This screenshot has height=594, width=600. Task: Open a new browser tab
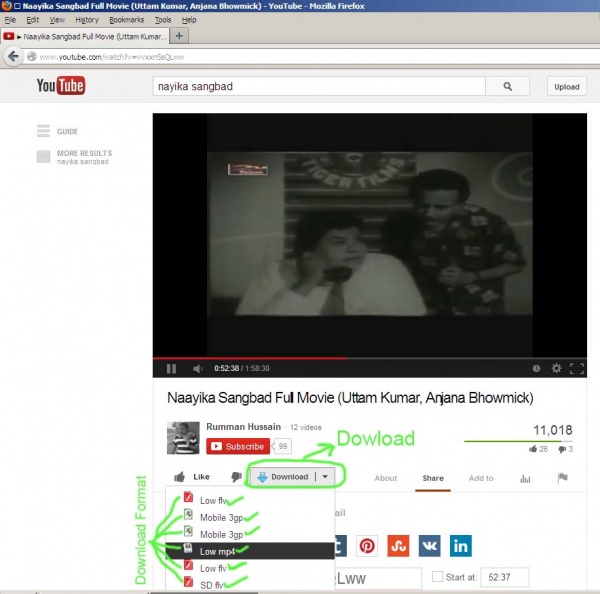(179, 36)
